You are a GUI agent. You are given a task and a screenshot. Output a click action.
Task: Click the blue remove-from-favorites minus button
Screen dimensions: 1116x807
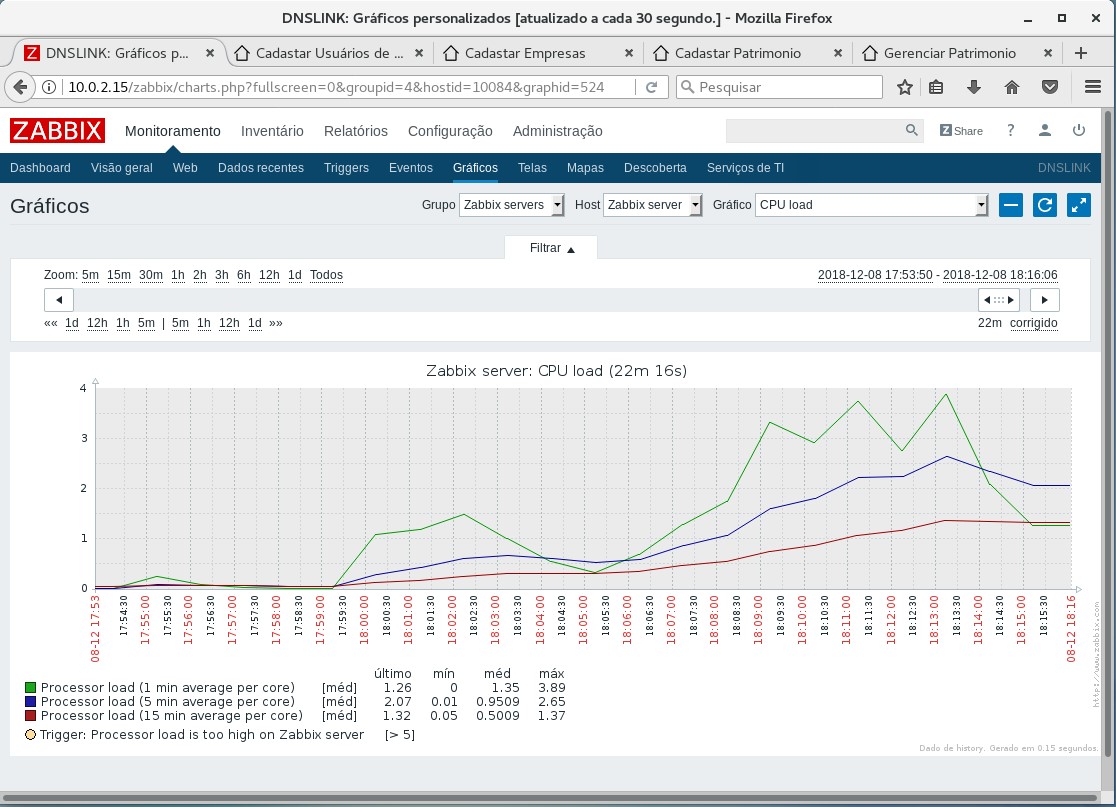1011,205
